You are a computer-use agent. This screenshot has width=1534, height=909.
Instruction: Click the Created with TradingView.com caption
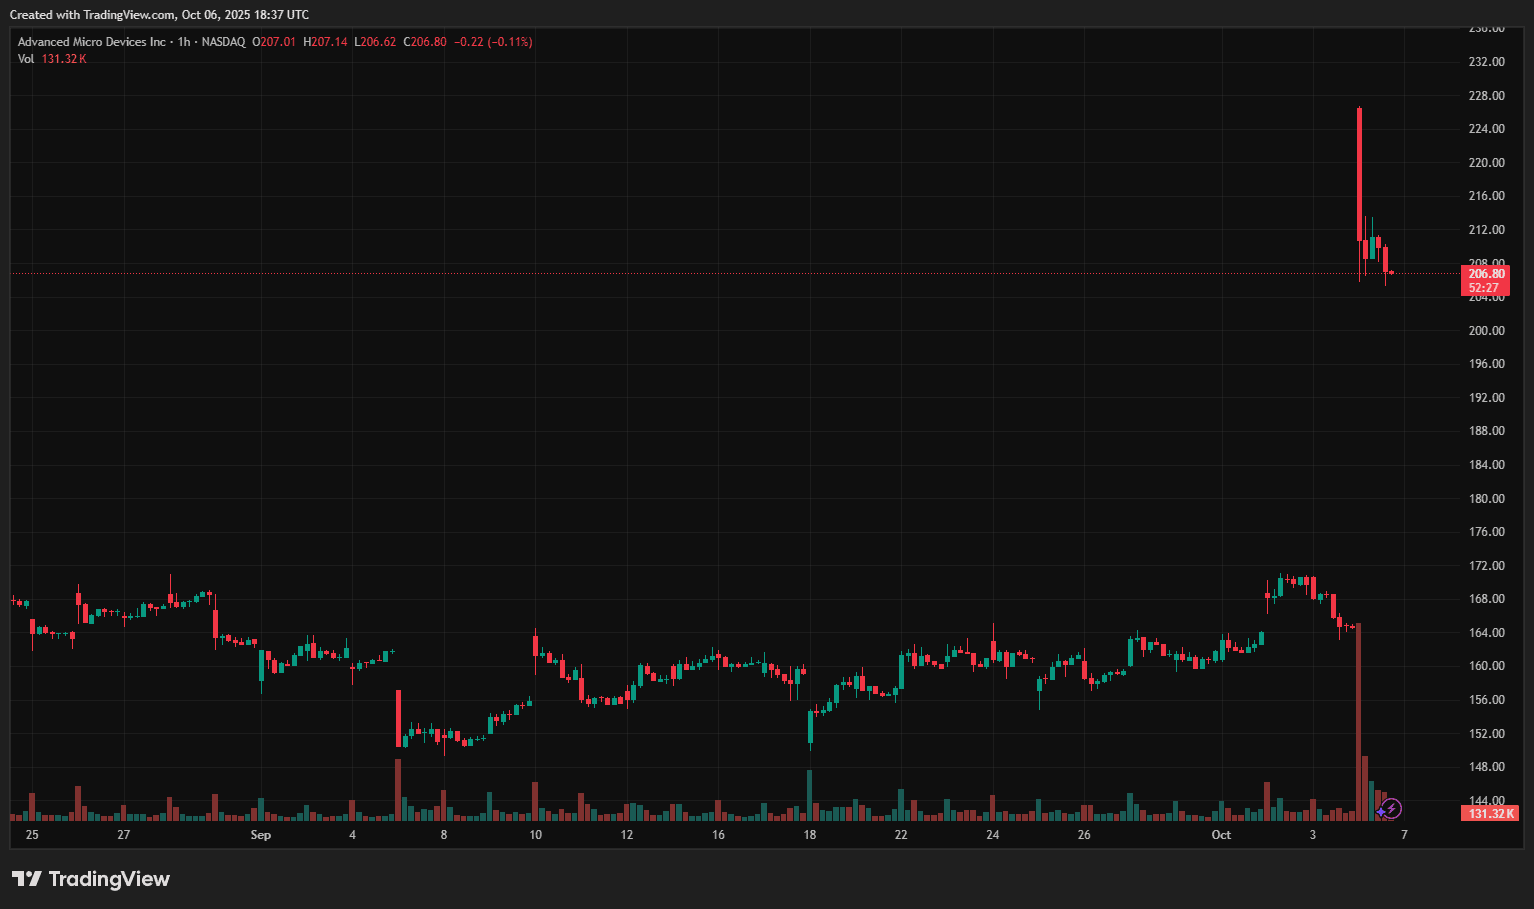[x=159, y=15]
